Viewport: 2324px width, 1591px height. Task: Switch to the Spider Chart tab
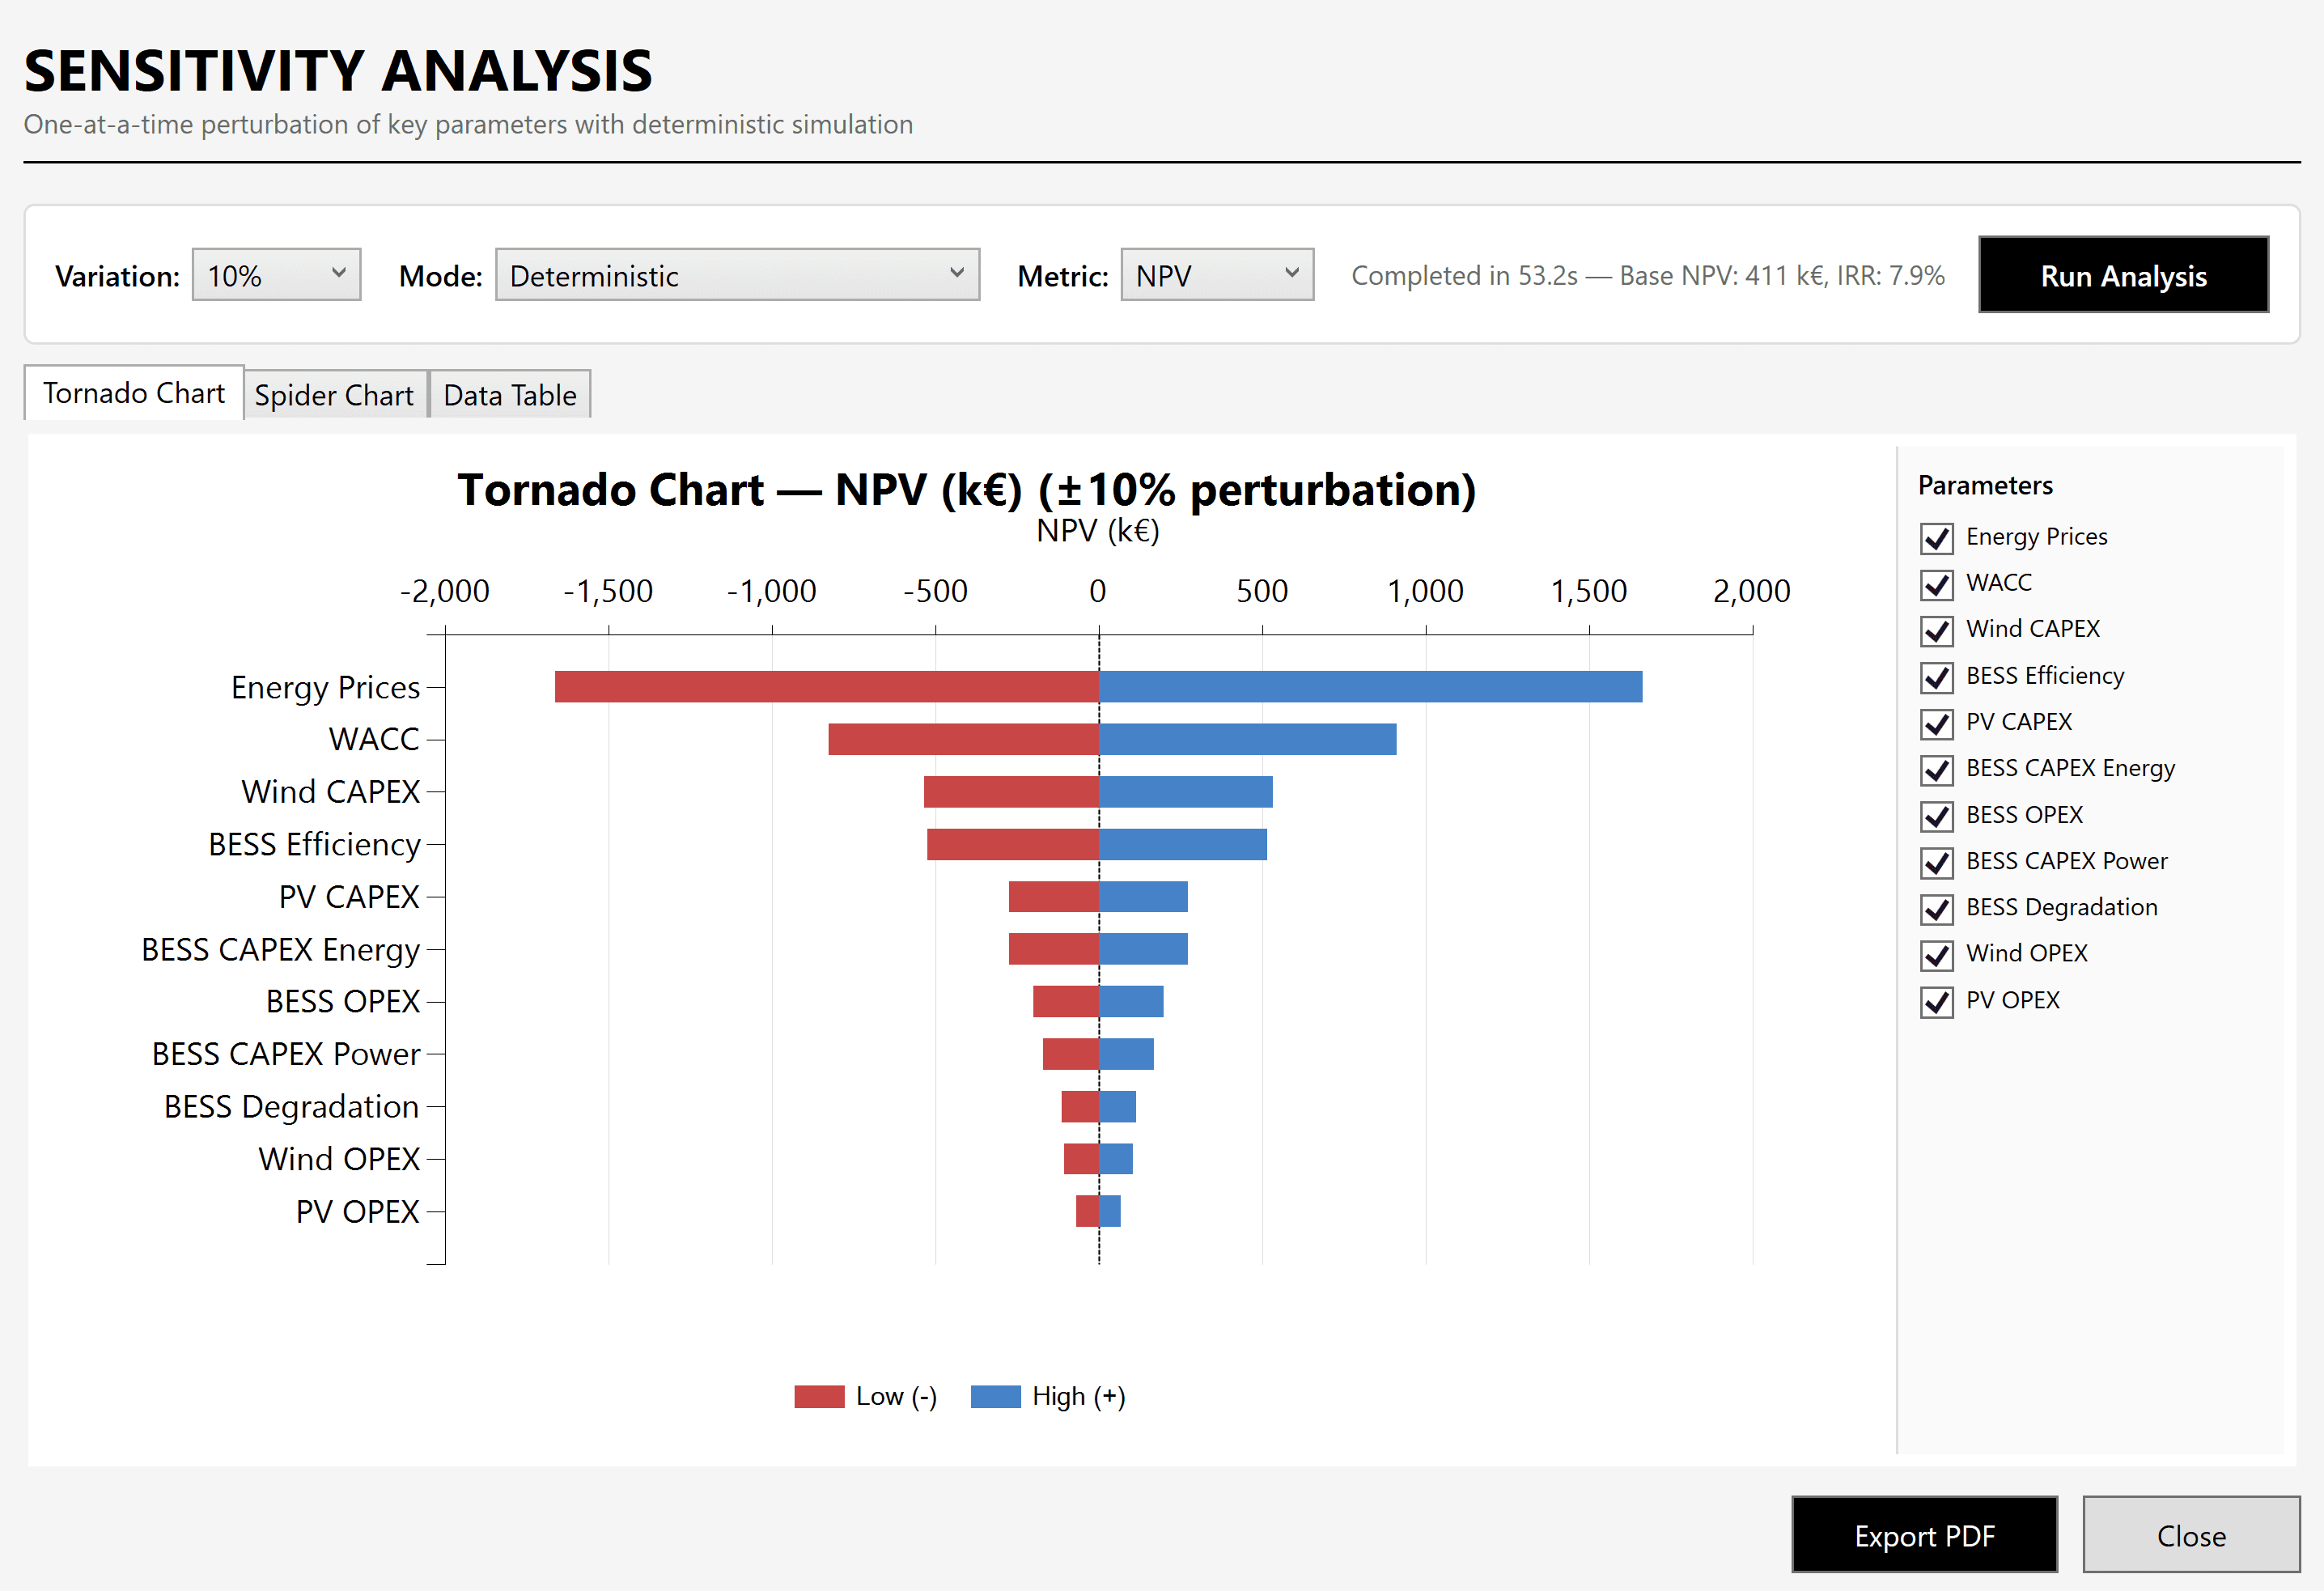tap(335, 393)
